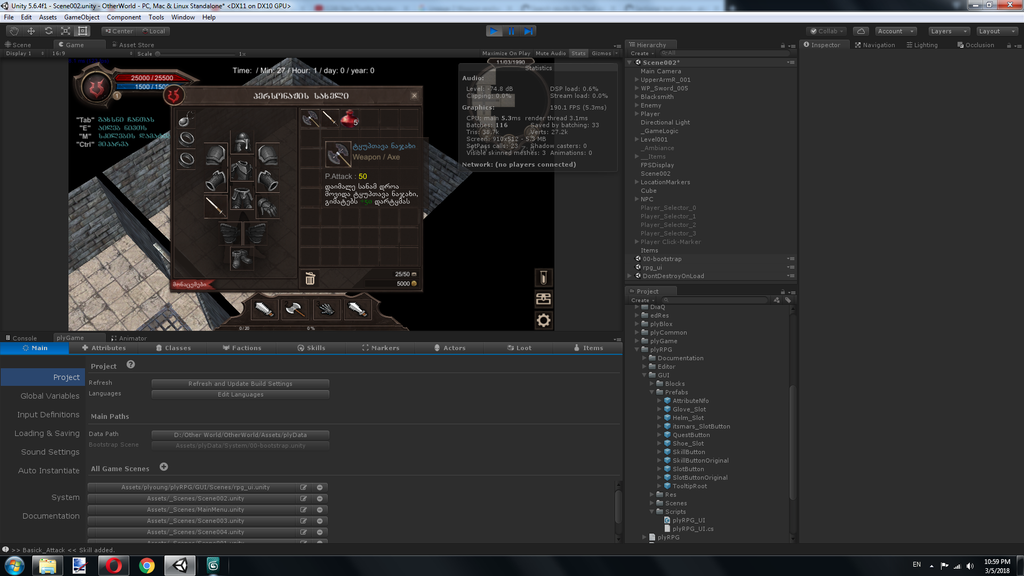This screenshot has width=1024, height=576.
Task: Open the Gizmos dropdown
Action: (604, 54)
